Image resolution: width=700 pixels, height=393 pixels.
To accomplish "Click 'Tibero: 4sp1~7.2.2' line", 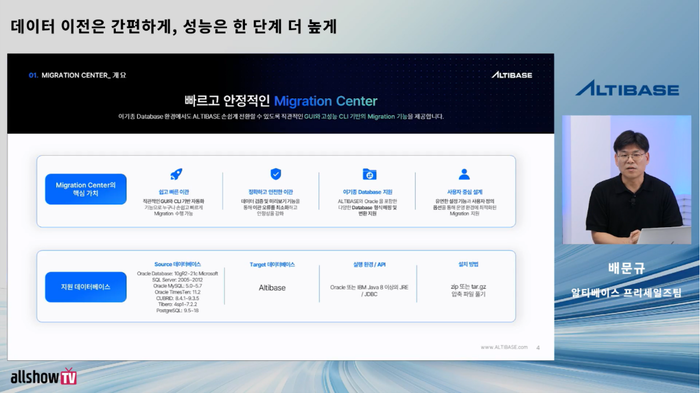I will pyautogui.click(x=177, y=304).
